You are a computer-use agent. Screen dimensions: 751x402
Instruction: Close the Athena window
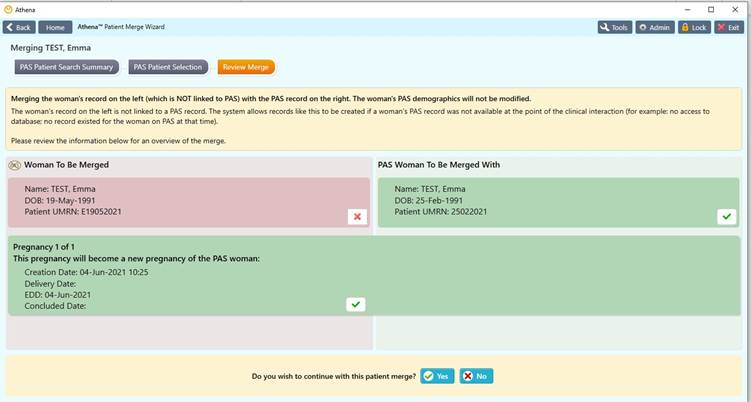coord(735,10)
